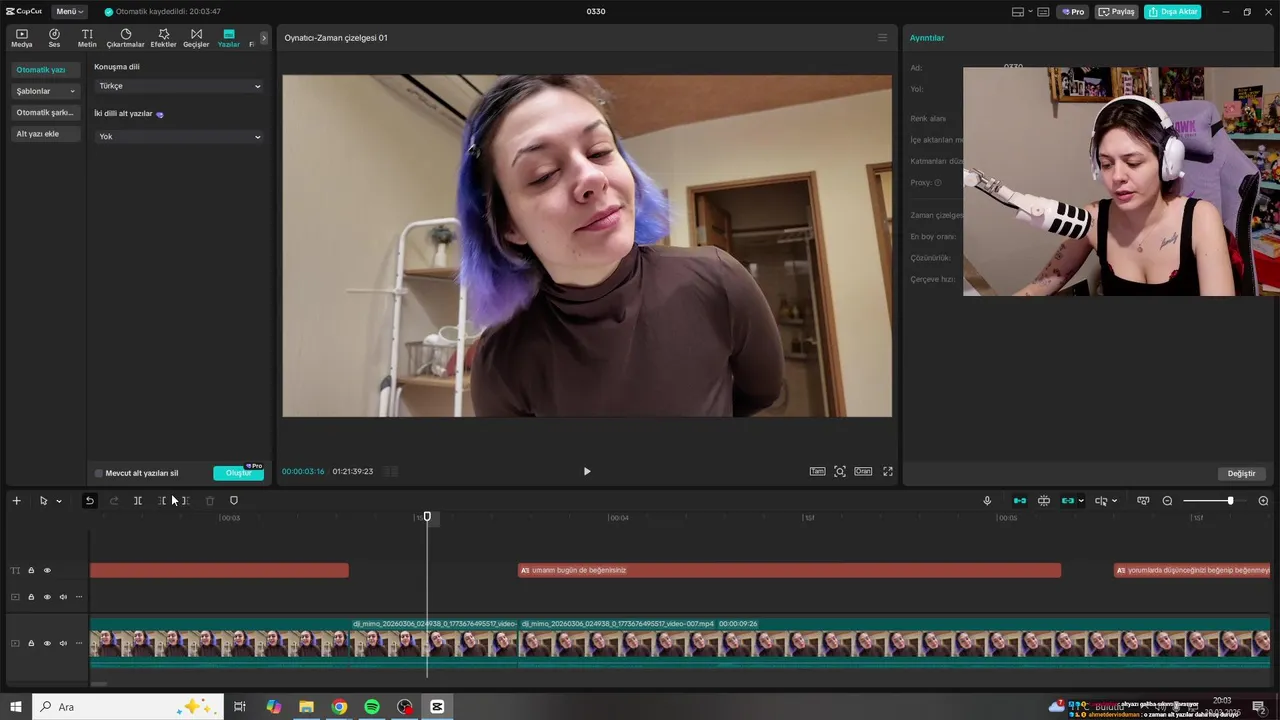Open the İki dilli alt yazılar Yok dropdown
Viewport: 1280px width, 720px height.
coord(179,137)
